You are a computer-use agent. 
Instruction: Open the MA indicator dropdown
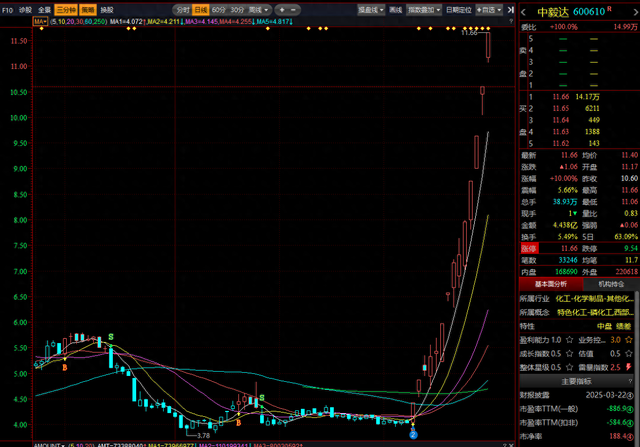40,21
